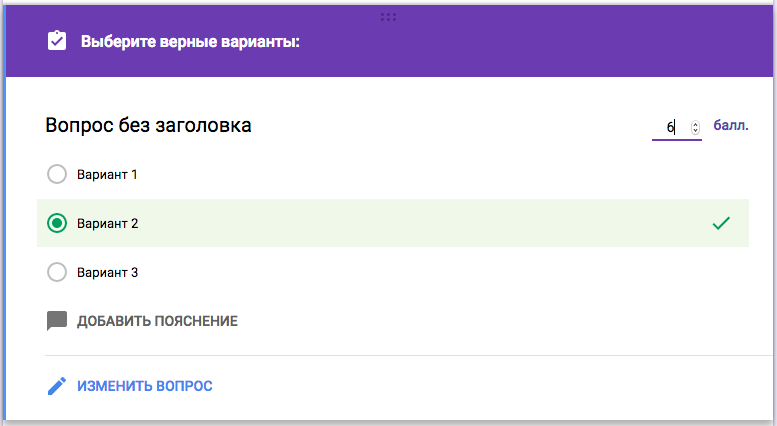Click the green checkmark beside Вариант 2
The image size is (777, 426).
point(721,223)
